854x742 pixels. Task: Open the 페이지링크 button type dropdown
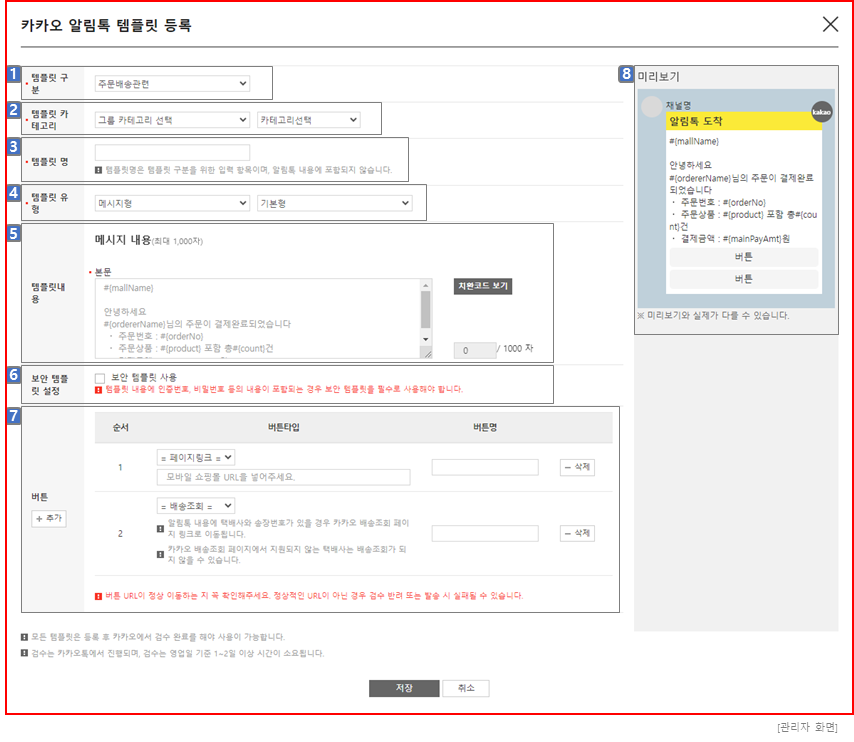196,458
